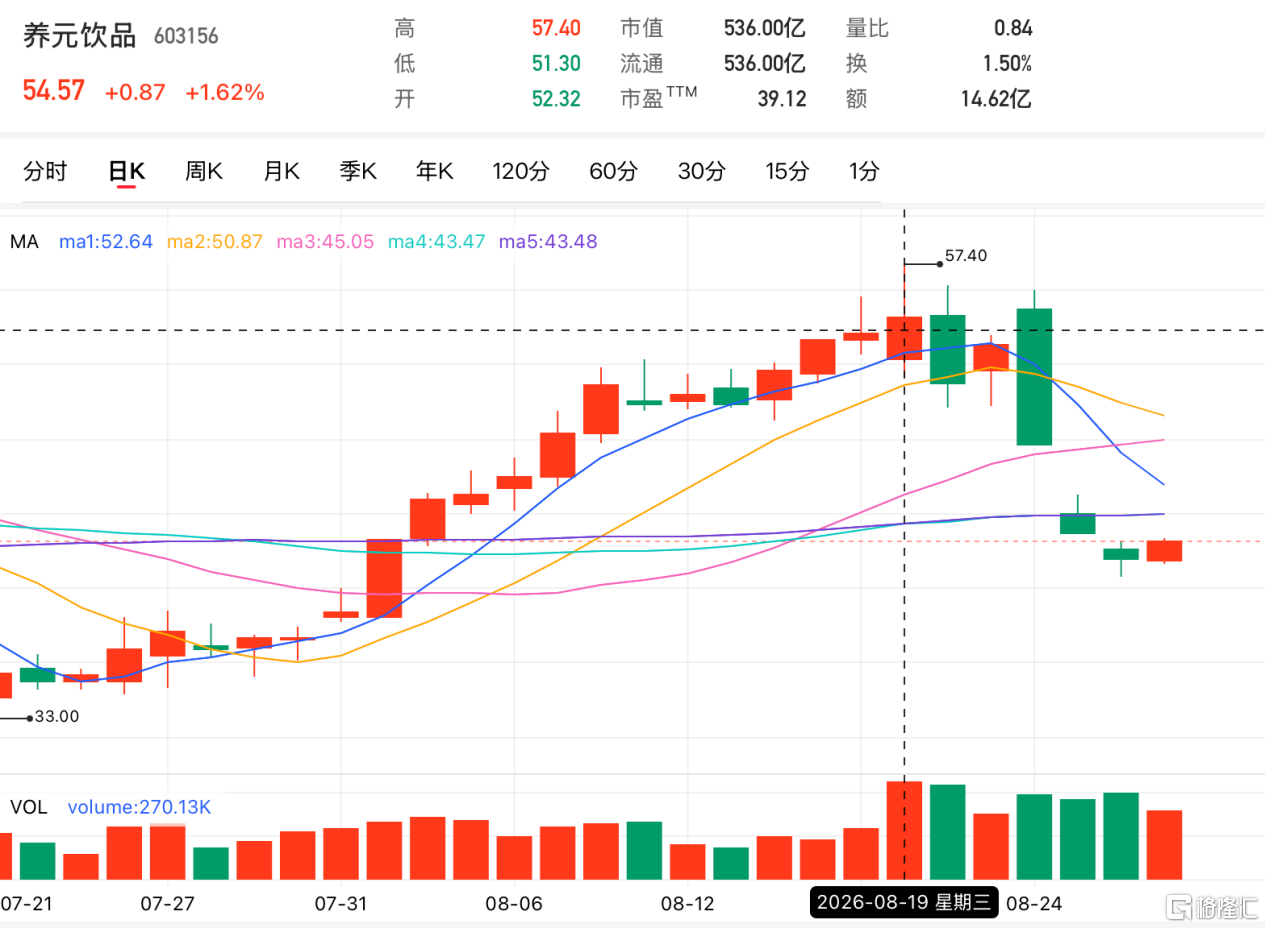This screenshot has height=928, width=1265.
Task: Click the 流通 value 536.00亿
Action: (x=765, y=64)
